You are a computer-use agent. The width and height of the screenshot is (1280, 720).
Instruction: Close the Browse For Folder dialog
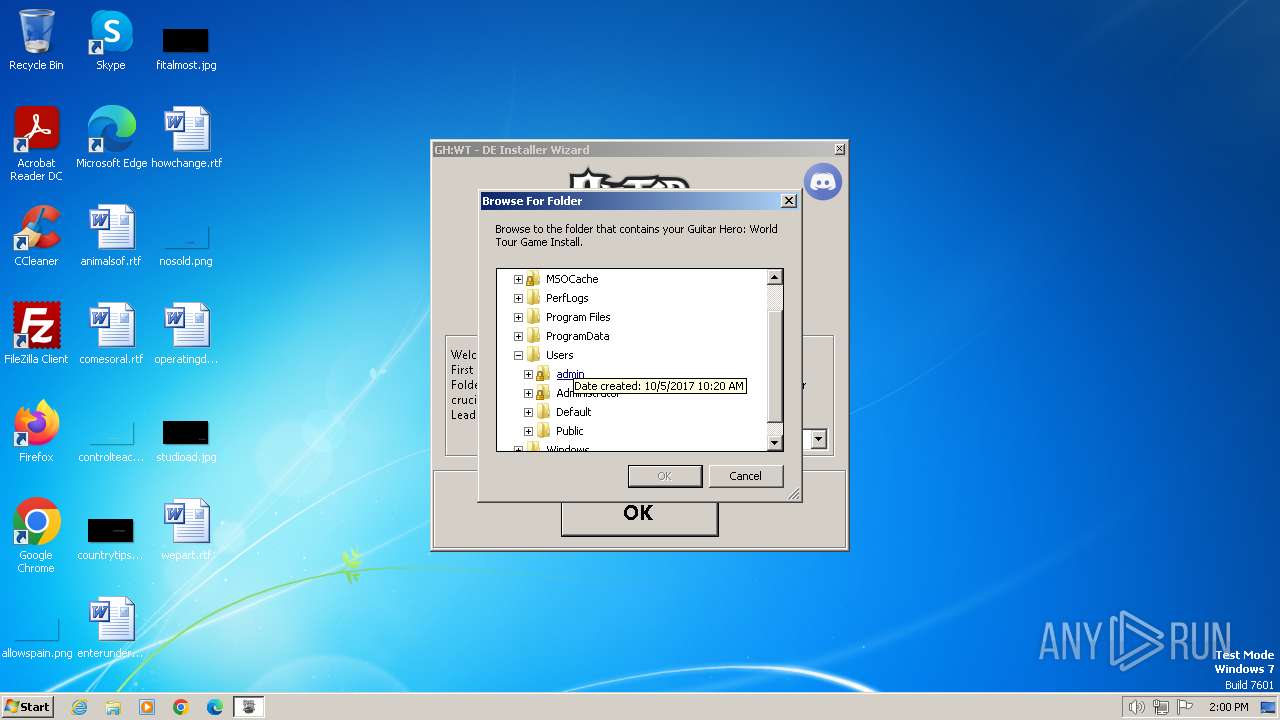[x=788, y=201]
